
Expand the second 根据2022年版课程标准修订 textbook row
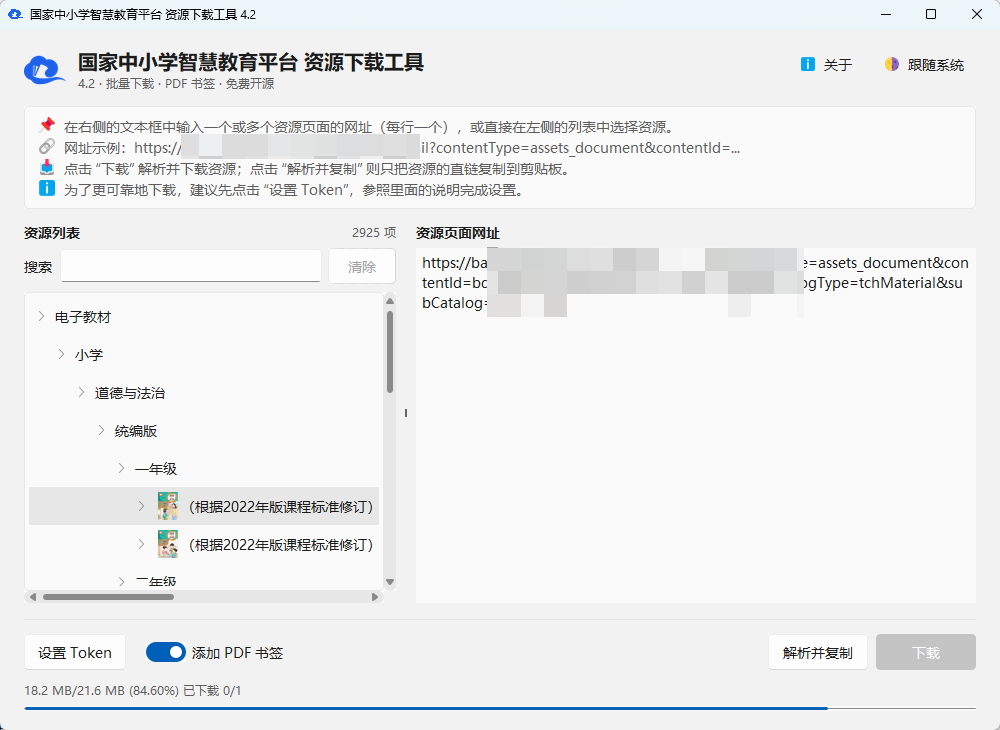(x=141, y=544)
